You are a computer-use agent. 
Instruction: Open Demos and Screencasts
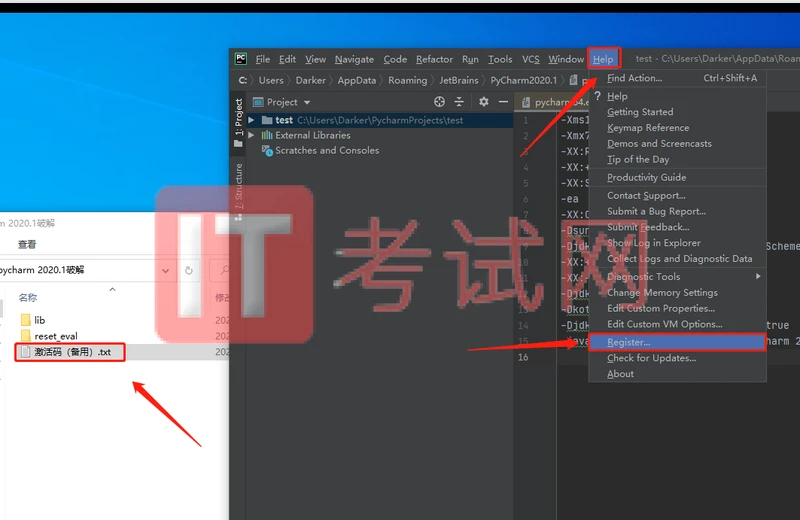pos(678,143)
